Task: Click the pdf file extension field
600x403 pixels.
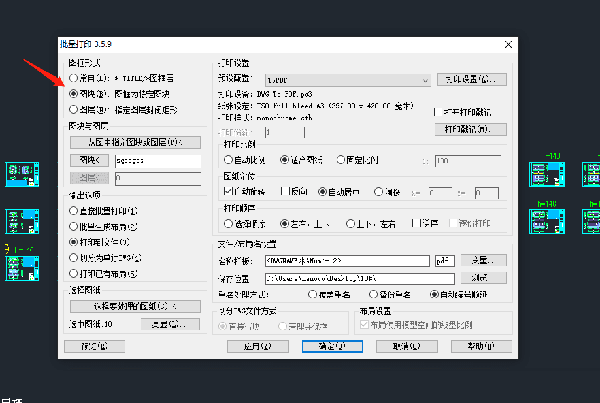Action: click(445, 261)
